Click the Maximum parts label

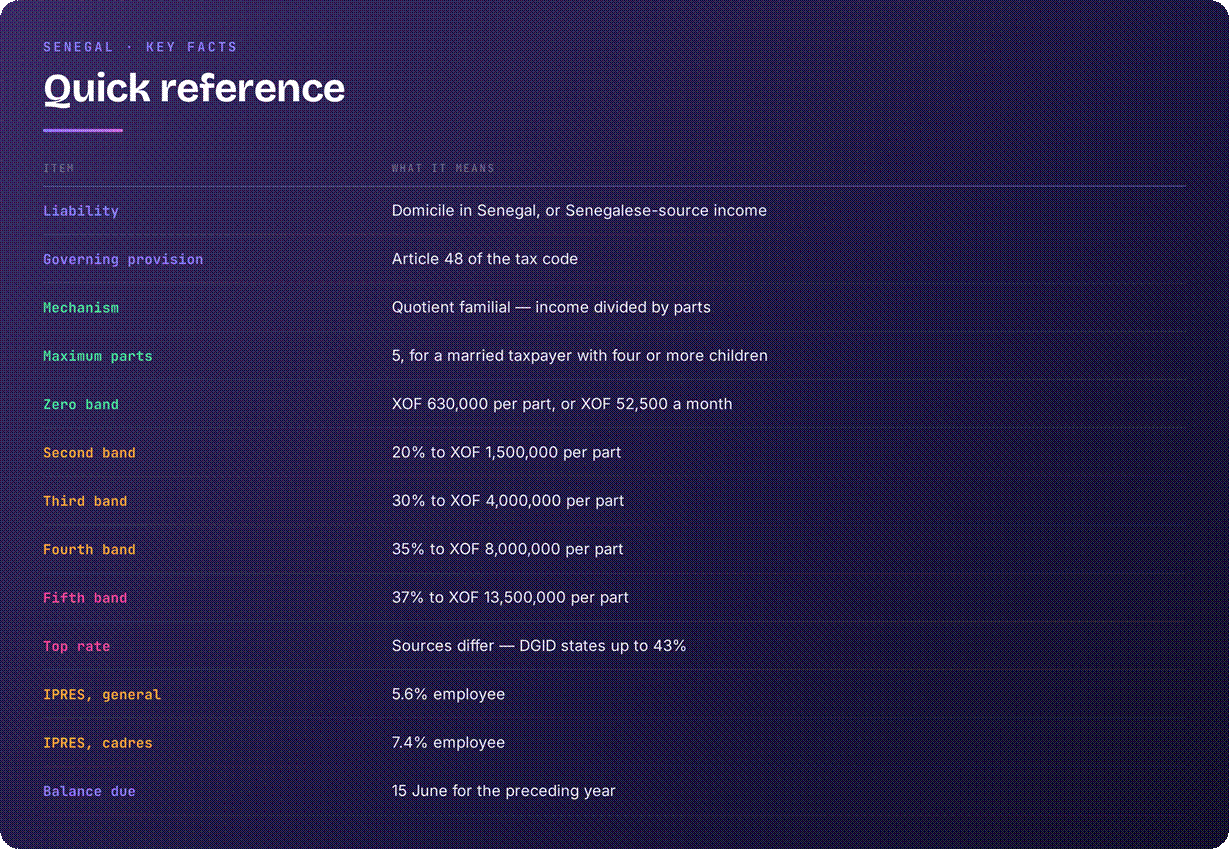[x=98, y=356]
